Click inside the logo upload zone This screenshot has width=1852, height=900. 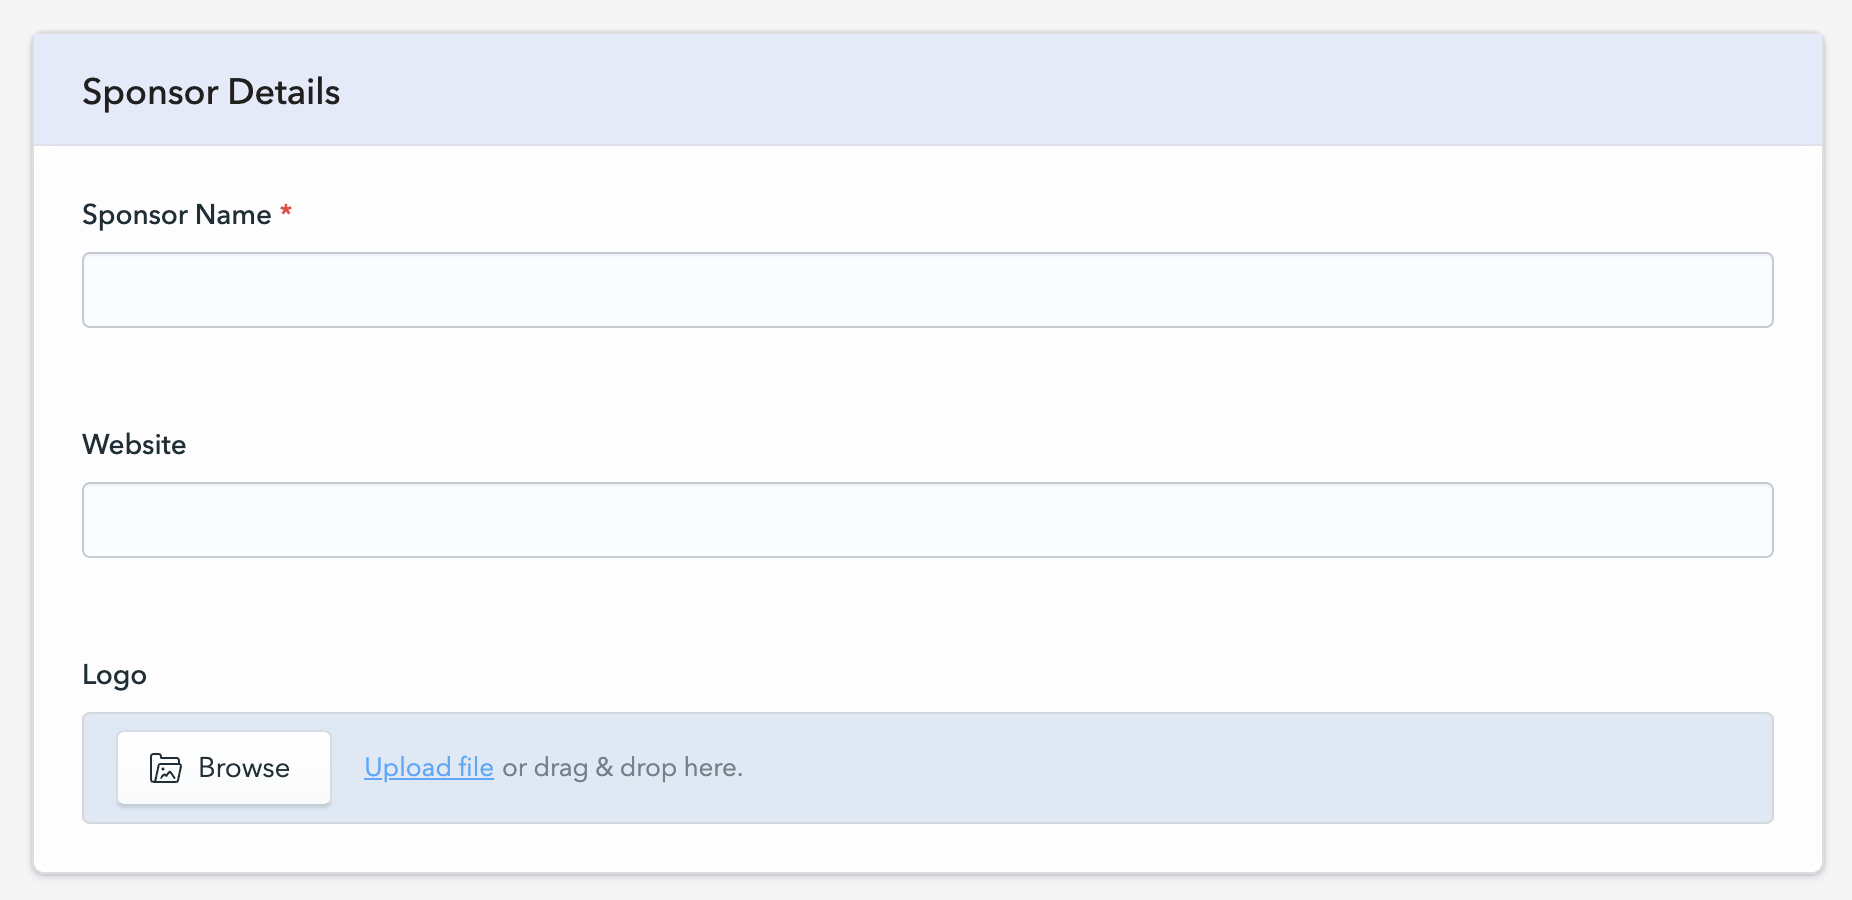click(x=1100, y=768)
